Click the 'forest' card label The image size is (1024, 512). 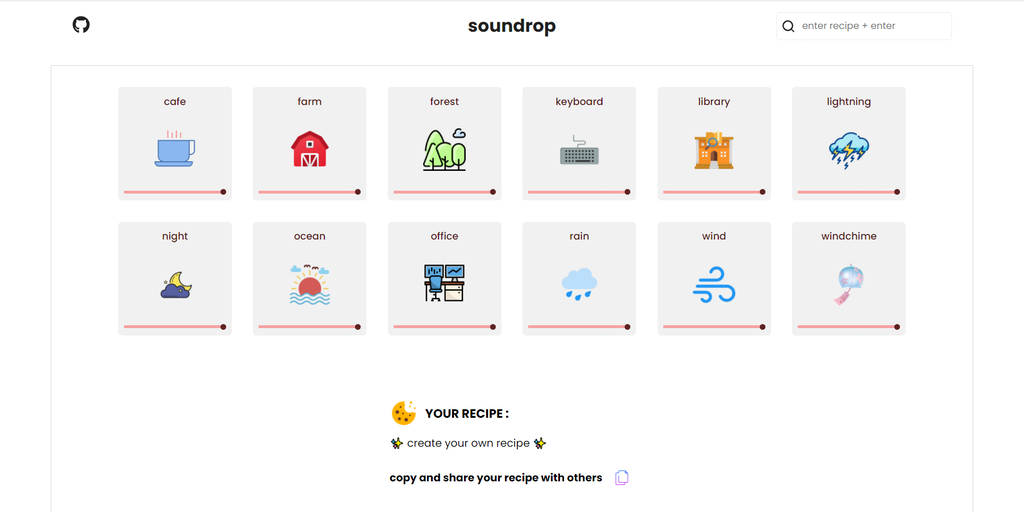click(x=445, y=102)
